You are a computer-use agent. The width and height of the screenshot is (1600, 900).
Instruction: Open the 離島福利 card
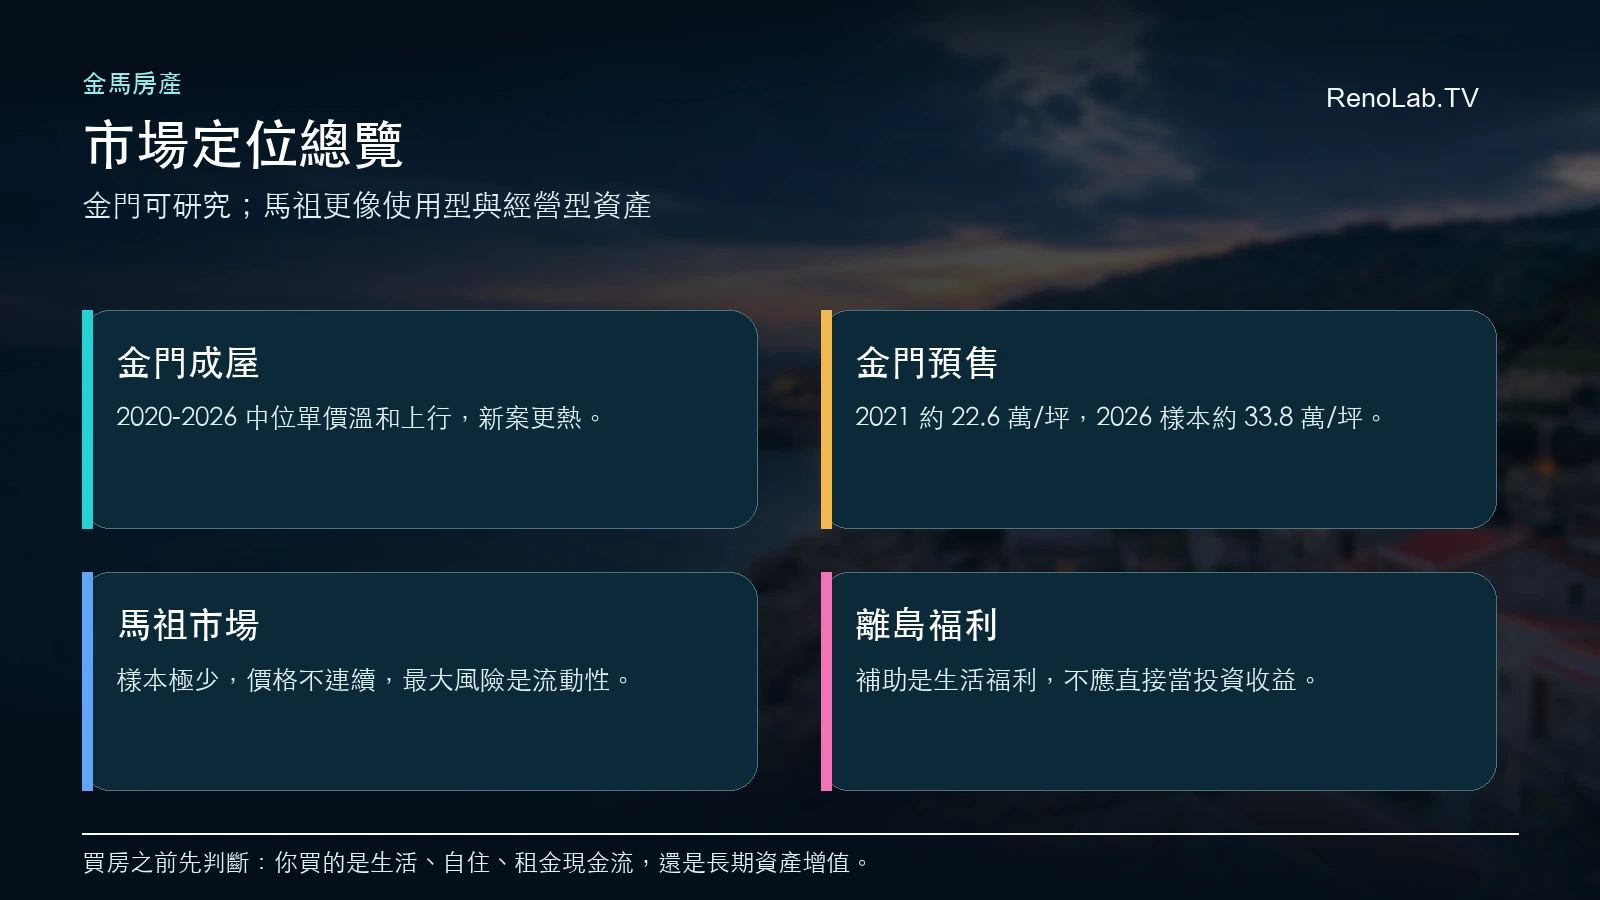[x=1159, y=681]
